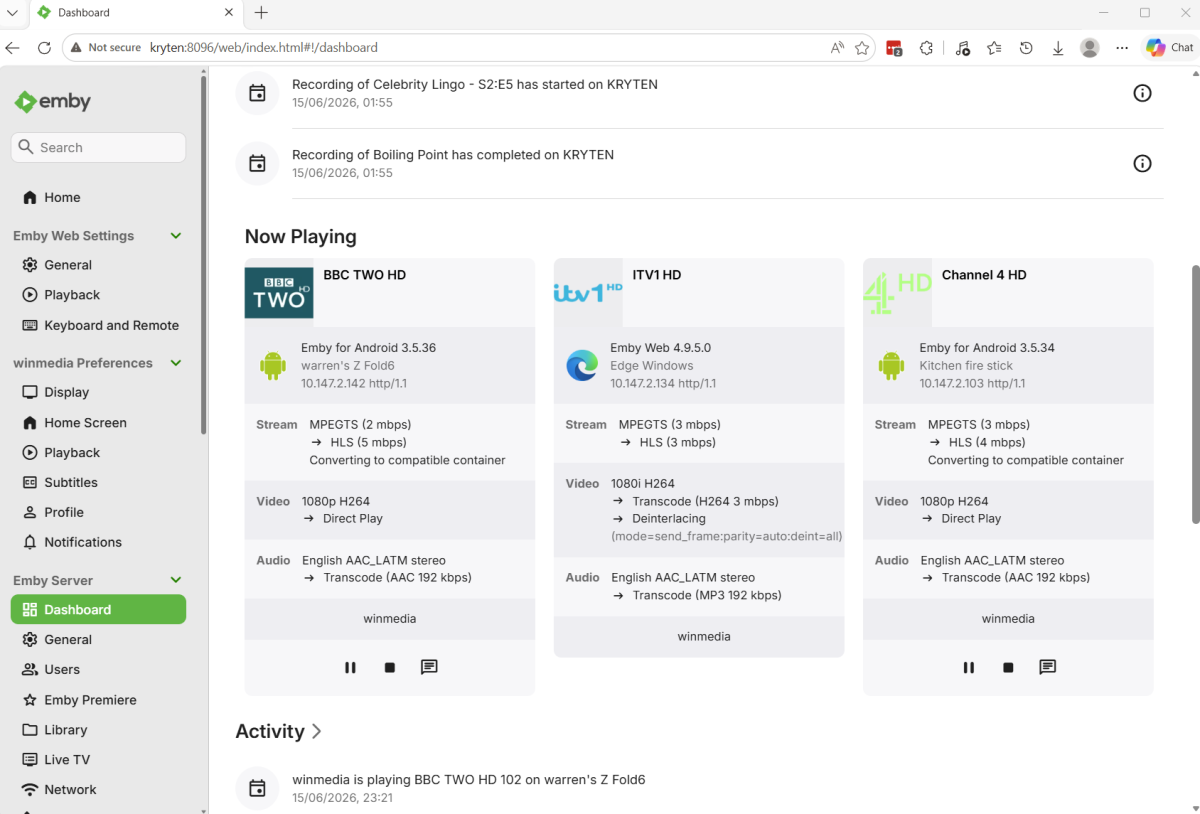This screenshot has width=1200, height=814.
Task: Stop the BBC TWO HD session
Action: [390, 667]
